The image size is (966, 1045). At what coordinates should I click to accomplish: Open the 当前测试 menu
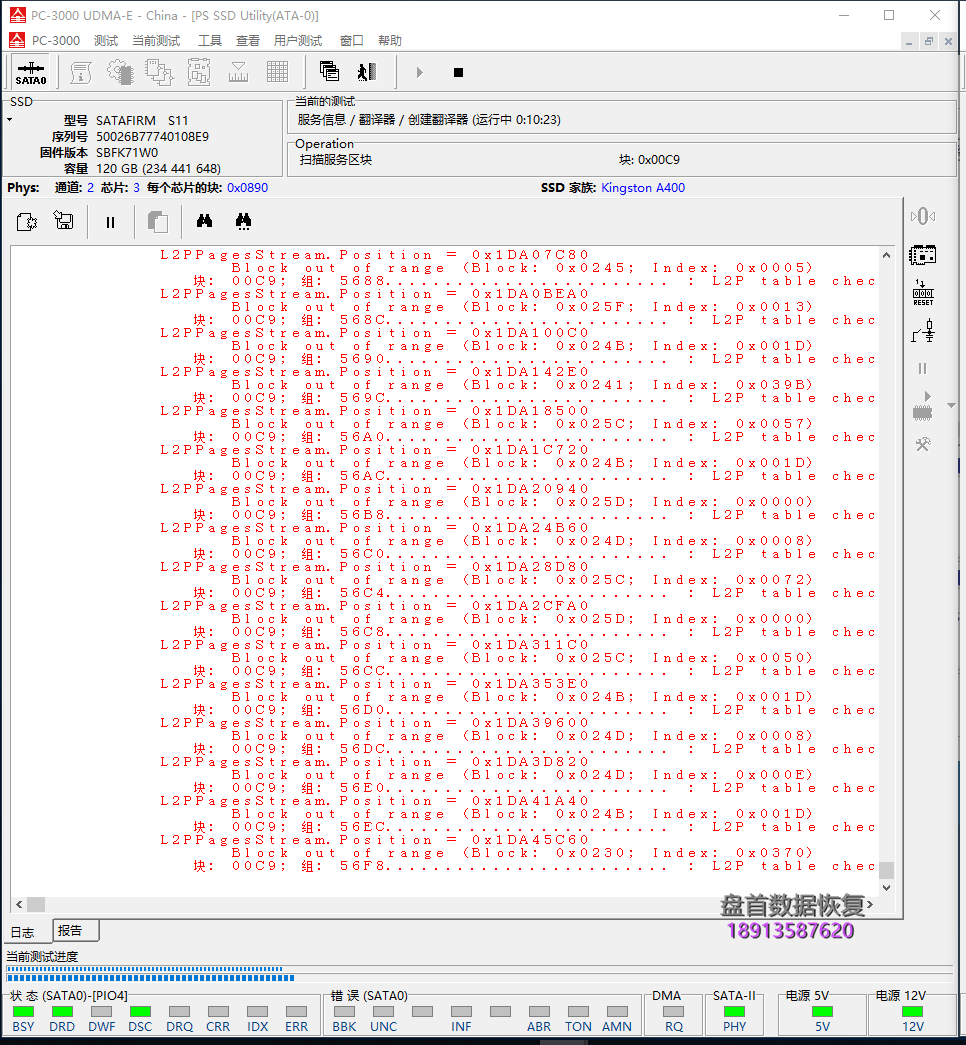pos(156,41)
